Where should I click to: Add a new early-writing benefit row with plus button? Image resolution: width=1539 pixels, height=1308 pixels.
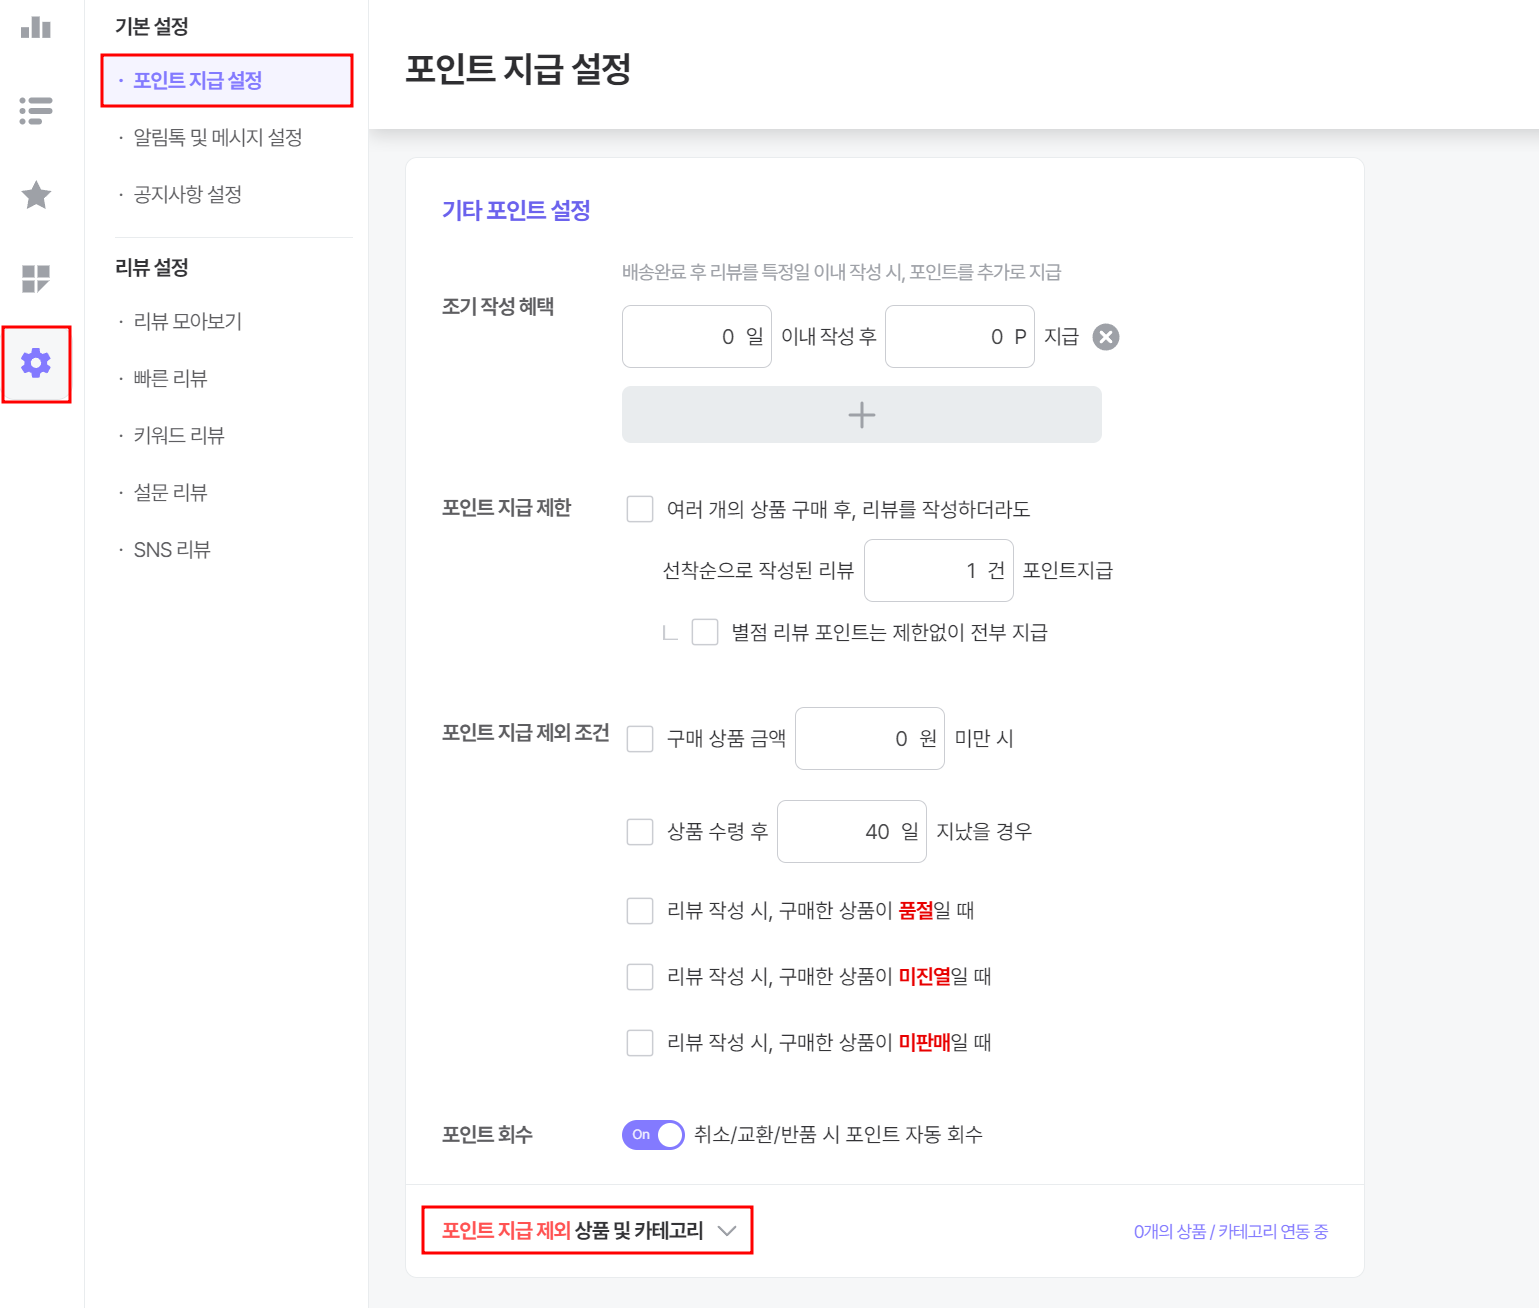[862, 415]
